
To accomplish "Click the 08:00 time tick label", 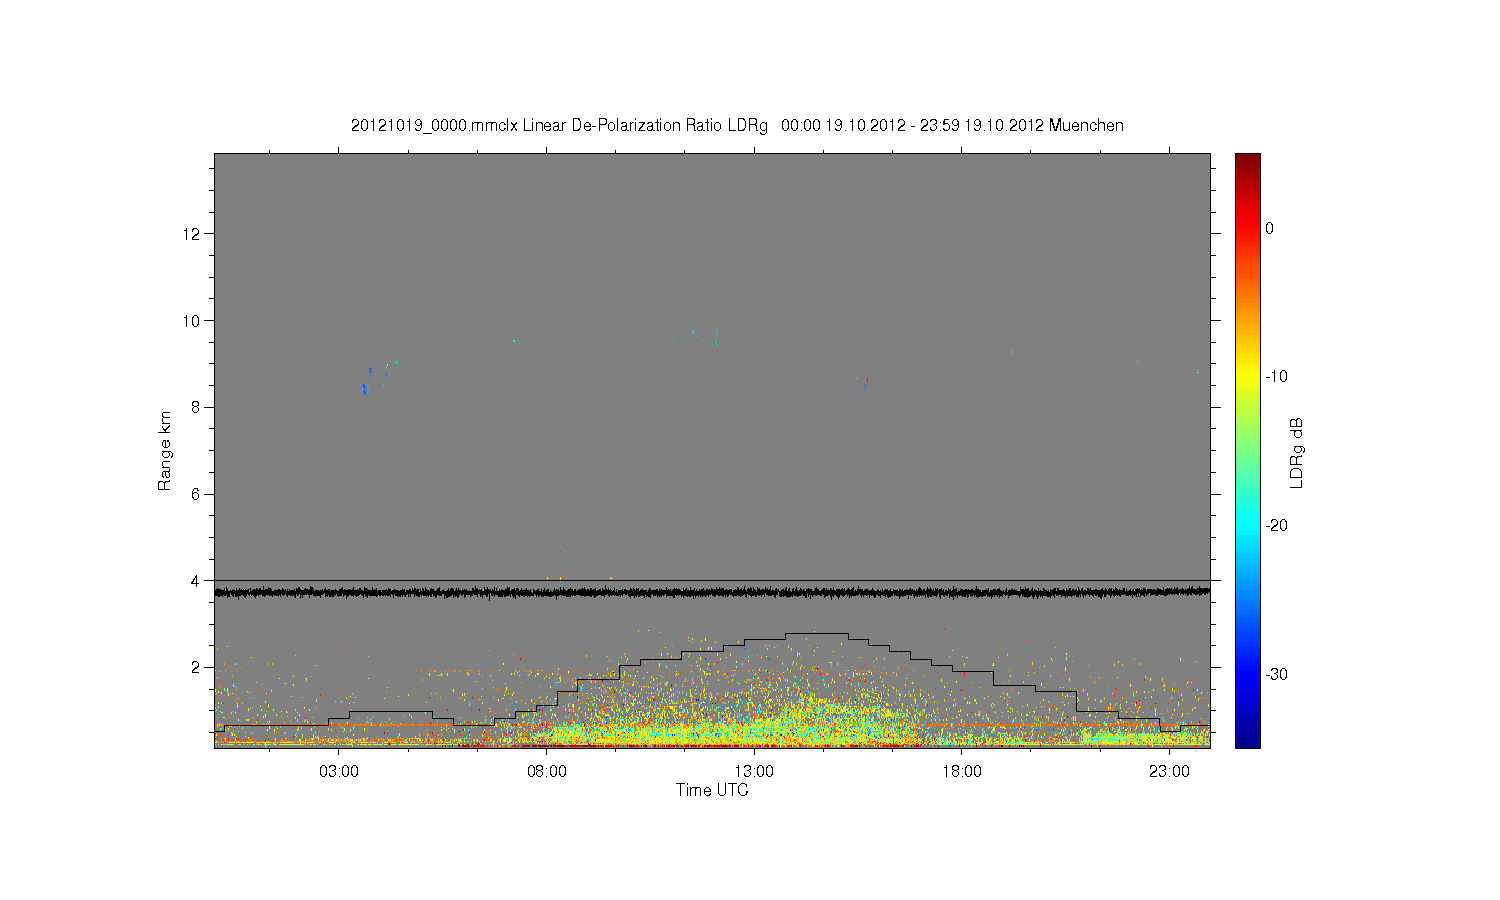I will point(547,772).
